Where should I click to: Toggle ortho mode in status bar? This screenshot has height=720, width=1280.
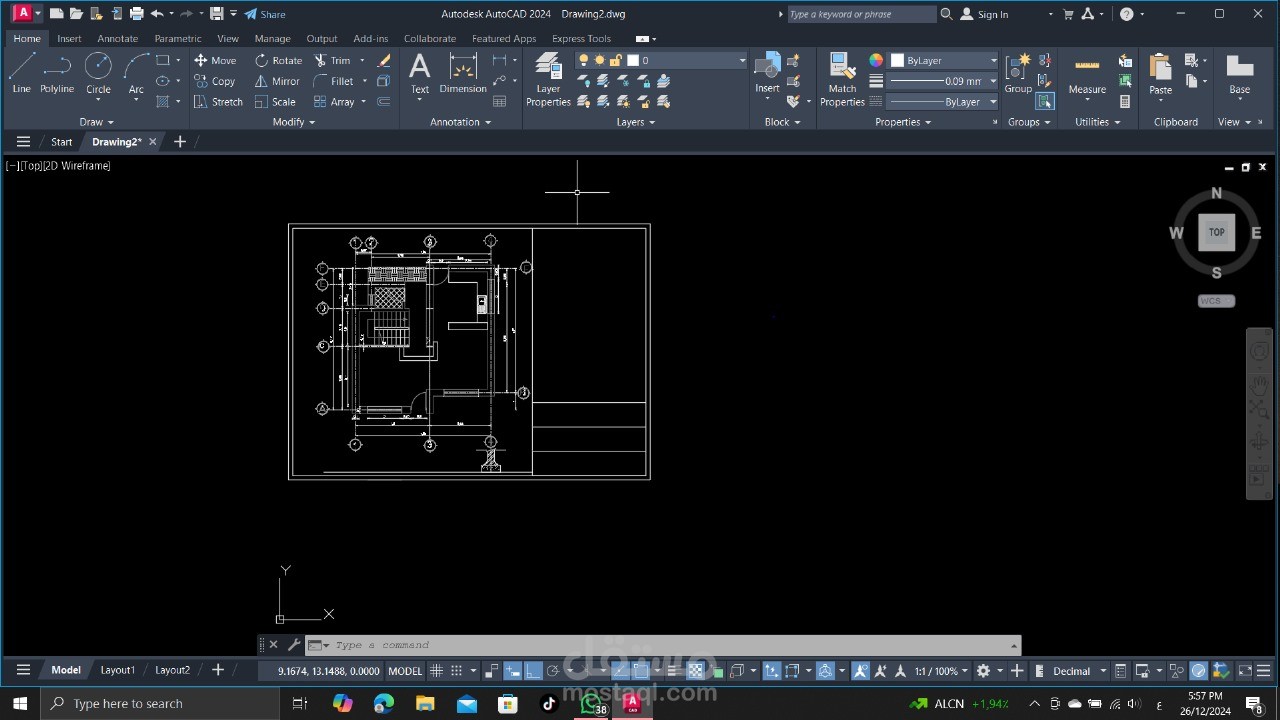[x=533, y=671]
